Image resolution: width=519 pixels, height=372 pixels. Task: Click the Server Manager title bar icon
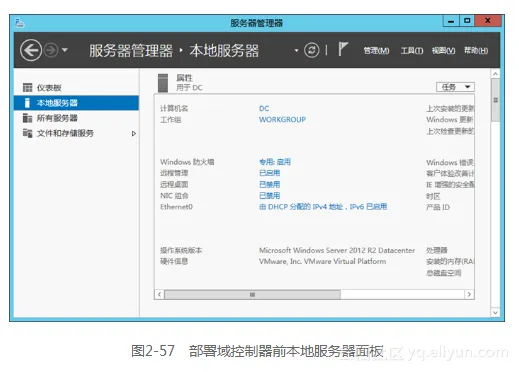coord(20,23)
